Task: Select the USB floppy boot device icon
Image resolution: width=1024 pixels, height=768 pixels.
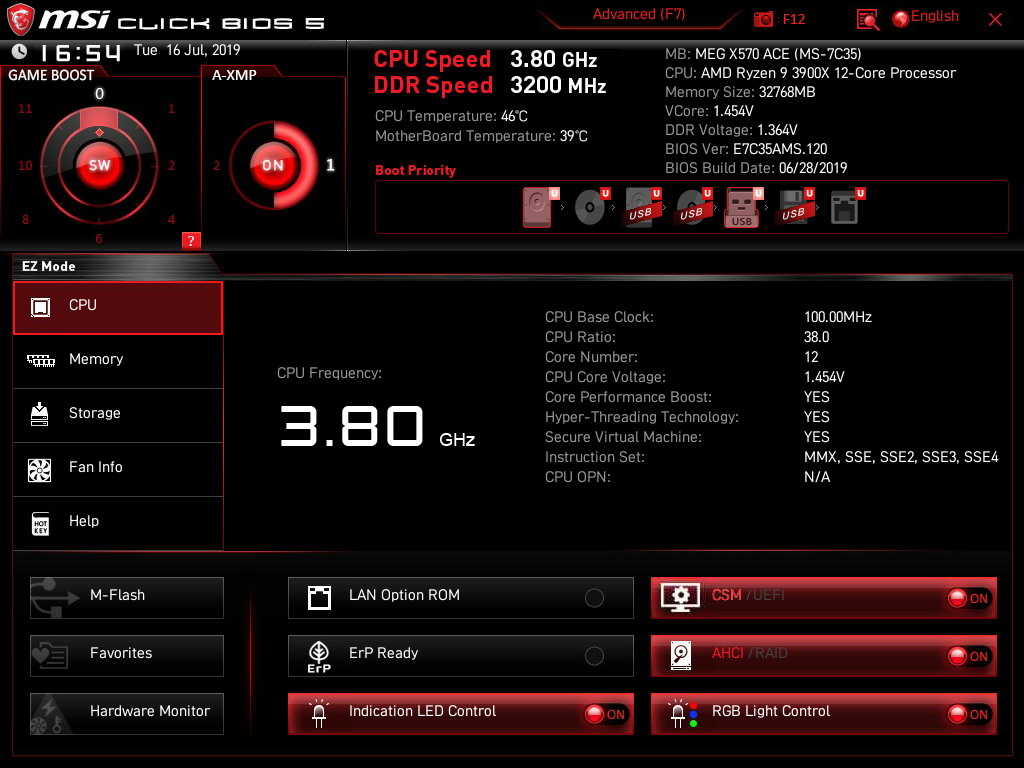Action: pyautogui.click(x=794, y=207)
